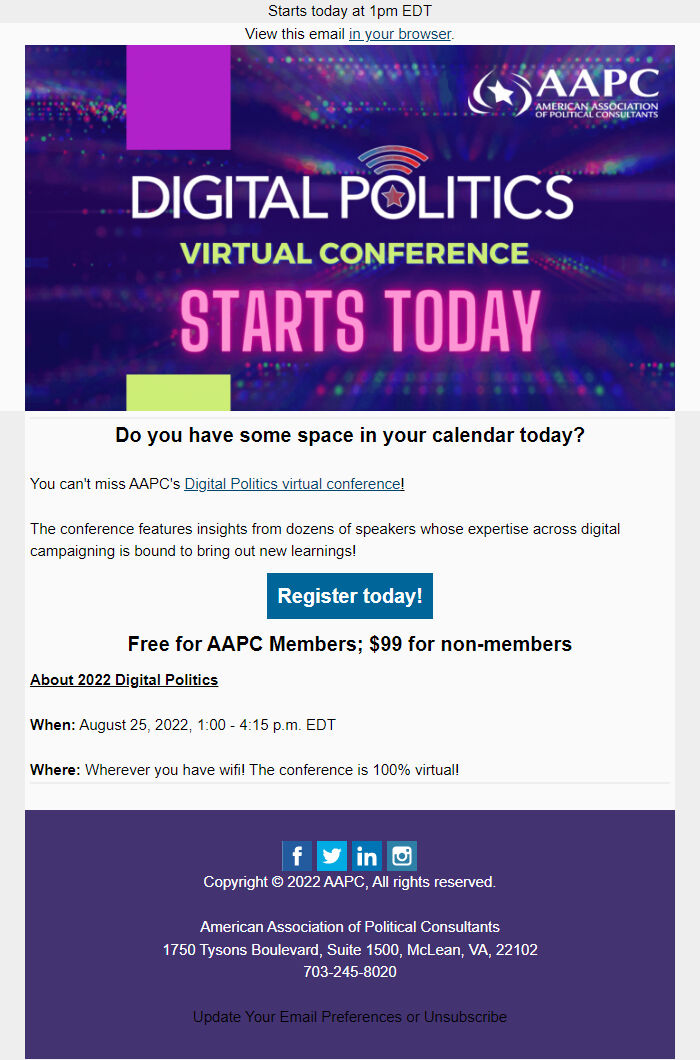
Task: Click the purple square in banner
Action: click(178, 97)
